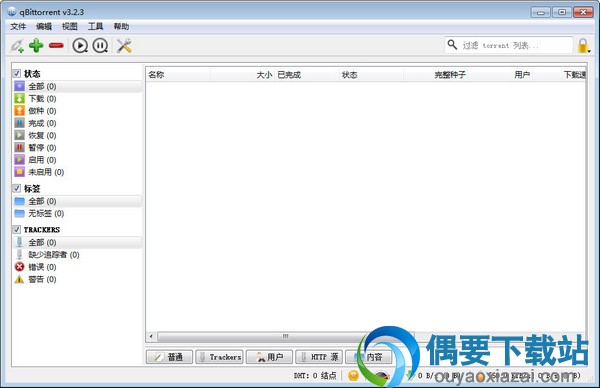Switch to the Trackers tab

pos(219,357)
